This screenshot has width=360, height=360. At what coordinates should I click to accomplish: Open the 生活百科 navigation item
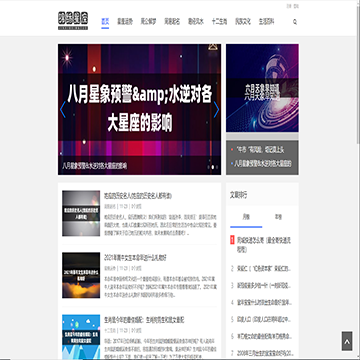[x=266, y=22]
